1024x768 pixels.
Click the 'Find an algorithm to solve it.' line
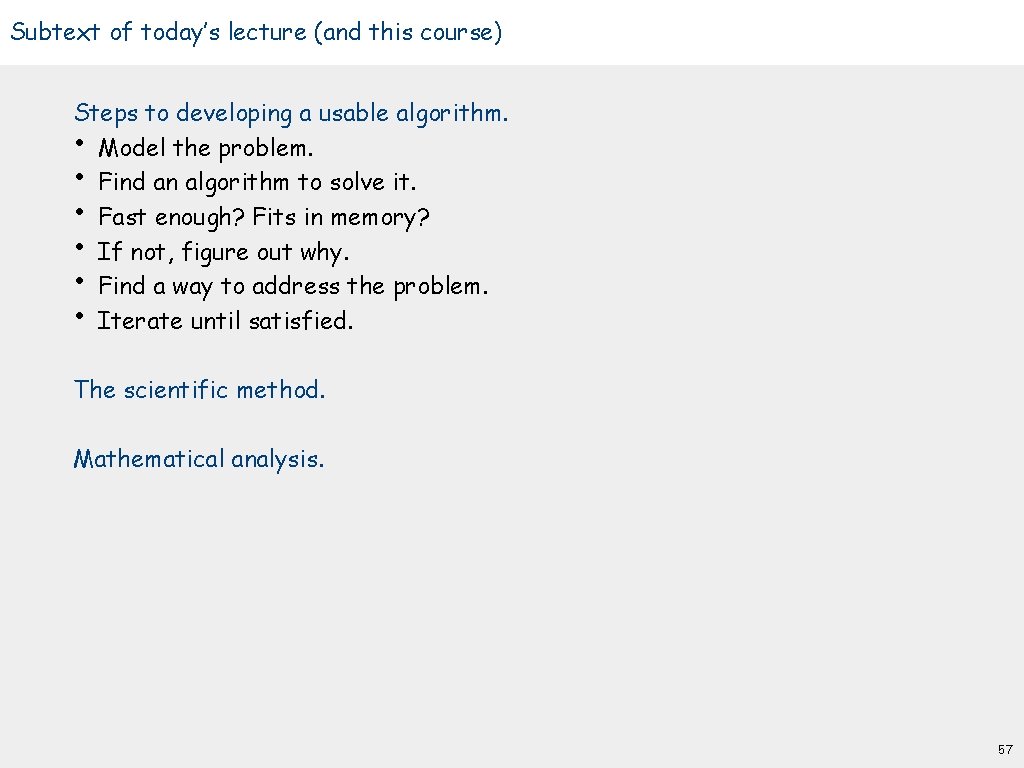(257, 182)
